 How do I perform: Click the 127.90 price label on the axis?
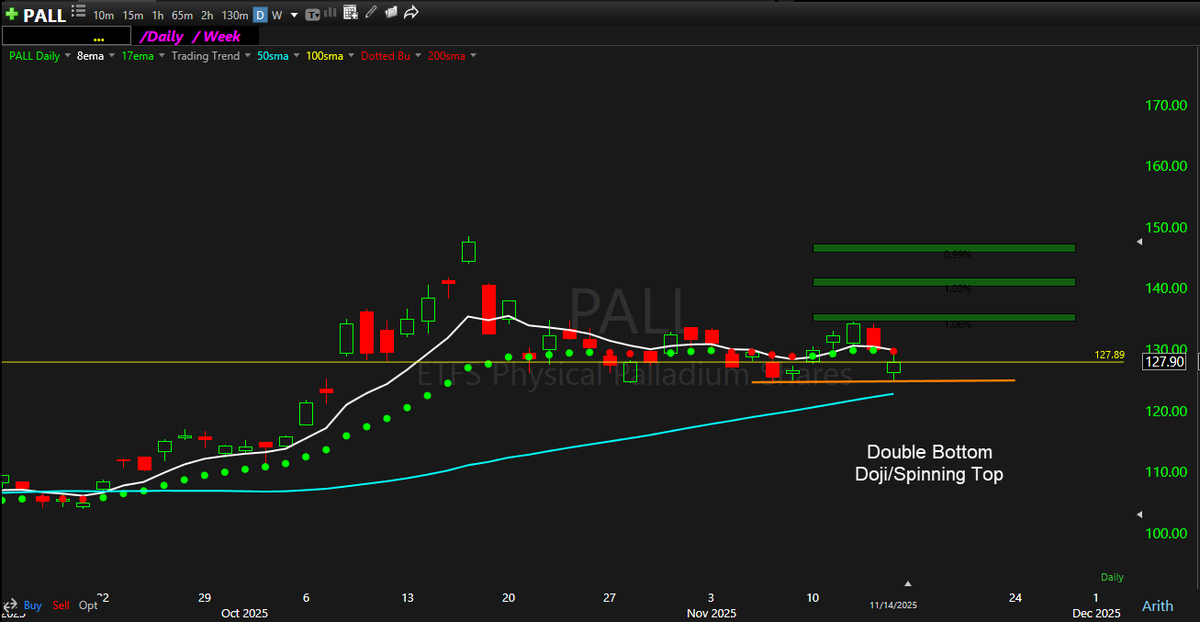click(1163, 362)
